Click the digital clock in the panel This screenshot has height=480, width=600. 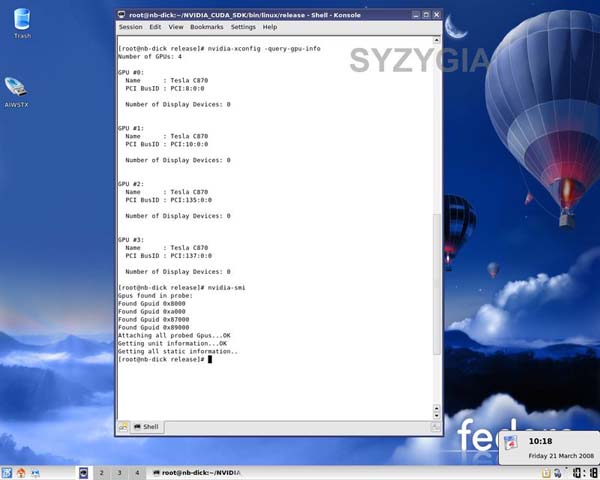(540, 441)
